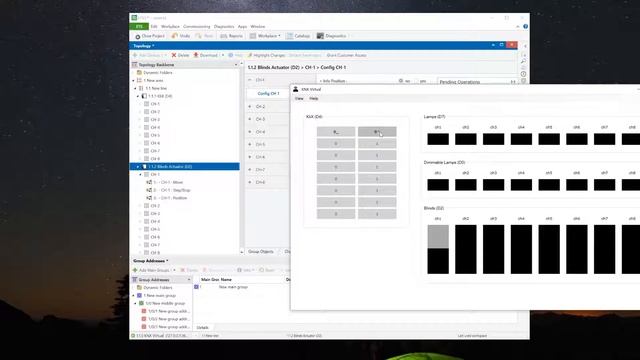Click Grant Customer Access
Screen dimensions: 640x360
coord(347,55)
